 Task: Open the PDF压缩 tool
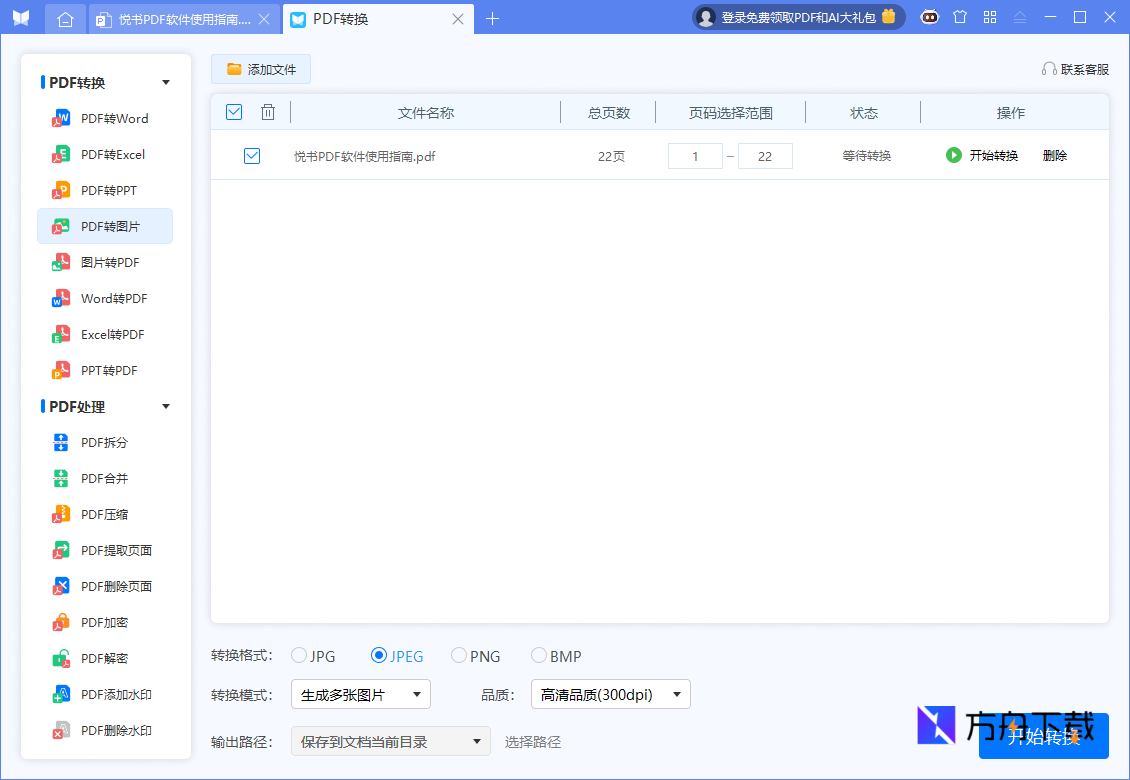tap(104, 514)
